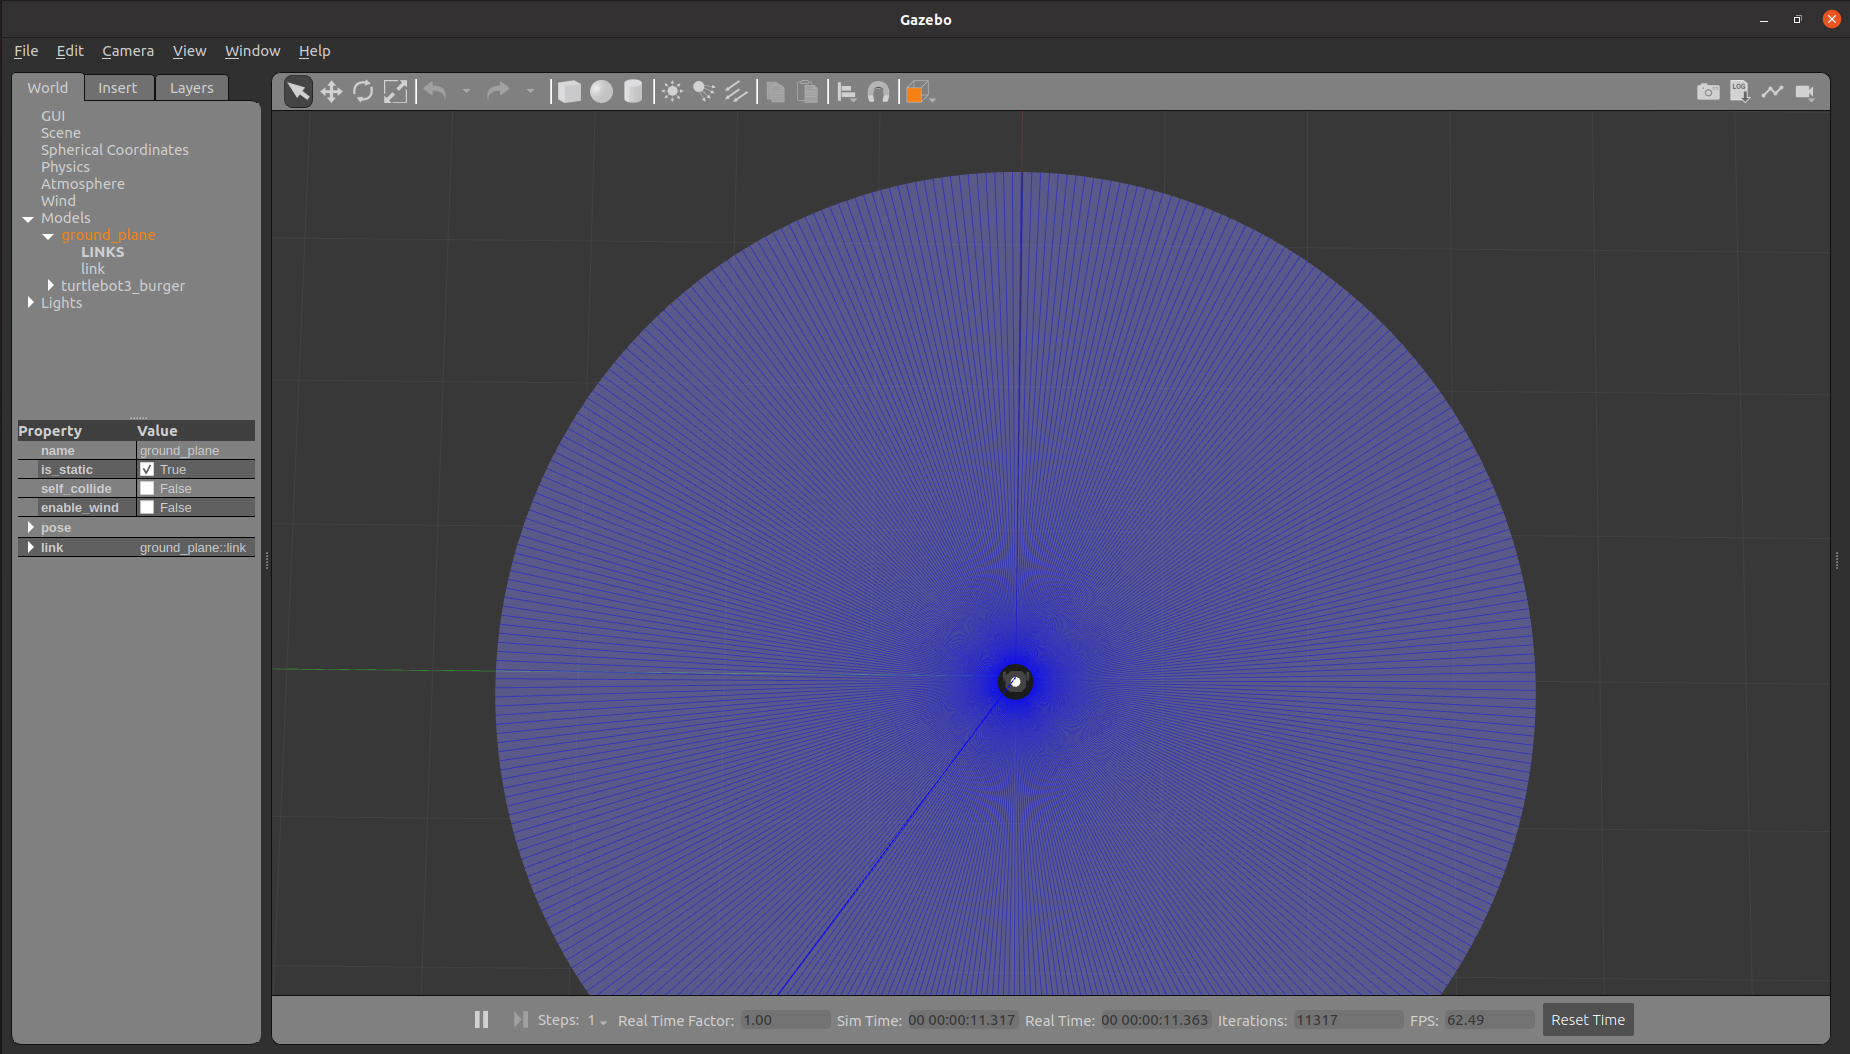
Task: Enable the self_collide checkbox
Action: point(147,488)
